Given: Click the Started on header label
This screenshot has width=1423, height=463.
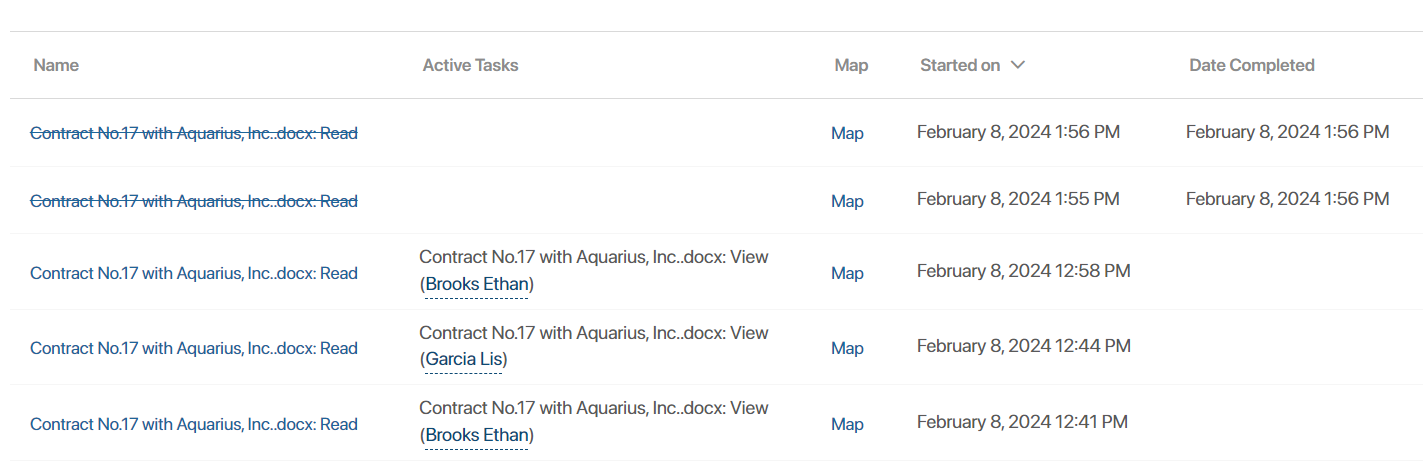Looking at the screenshot, I should click(960, 65).
